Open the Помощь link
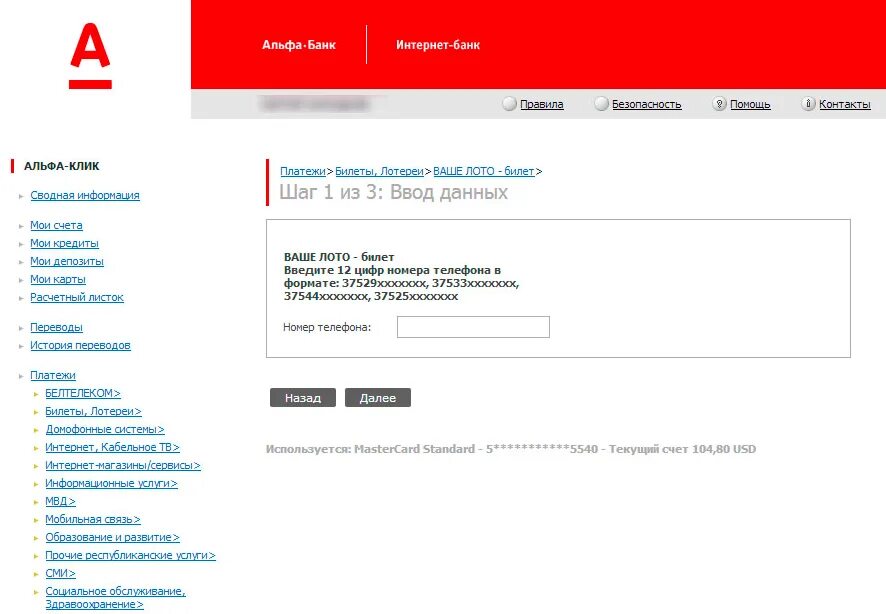Viewport: 886px width, 614px height. click(750, 104)
